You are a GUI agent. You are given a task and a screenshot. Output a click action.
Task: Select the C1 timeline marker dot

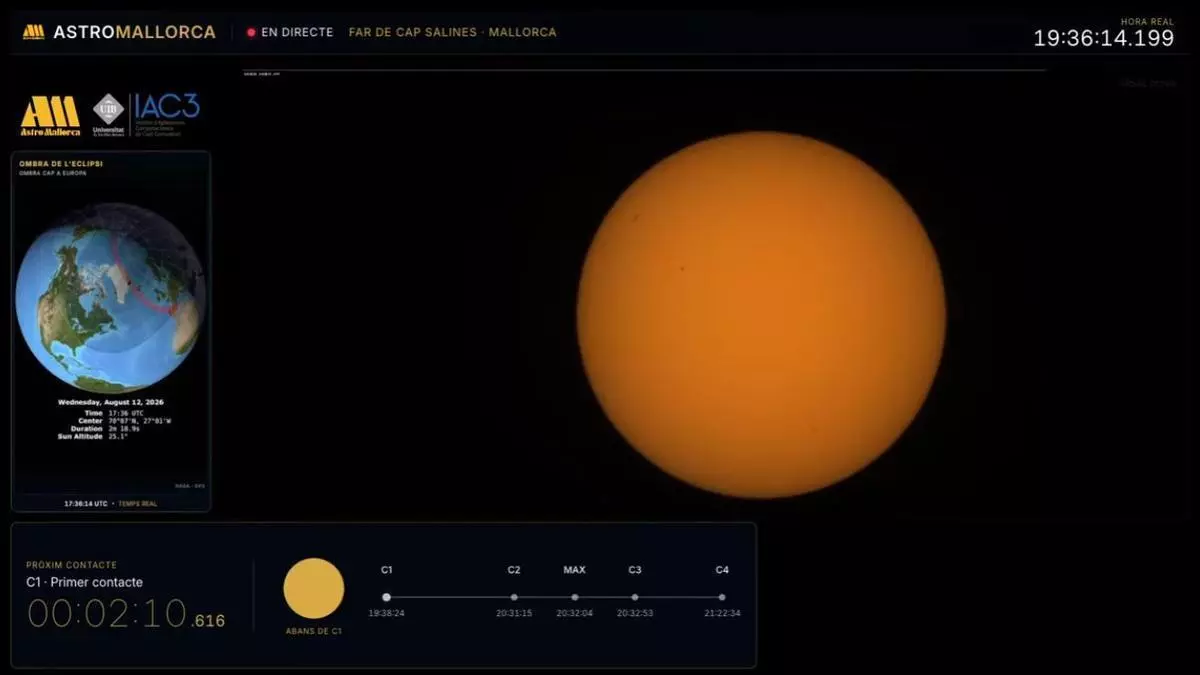387,597
